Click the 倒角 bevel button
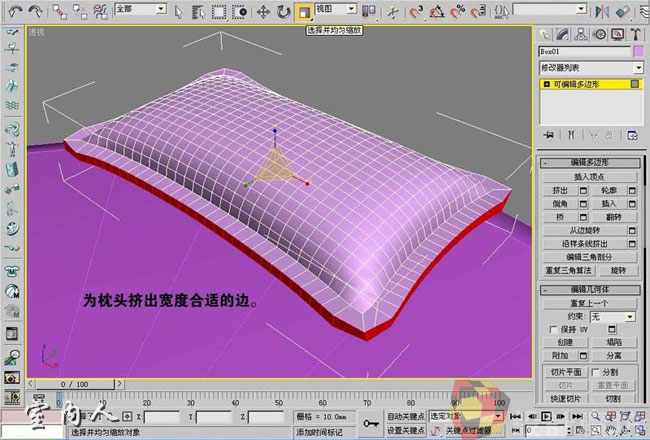 (x=560, y=204)
